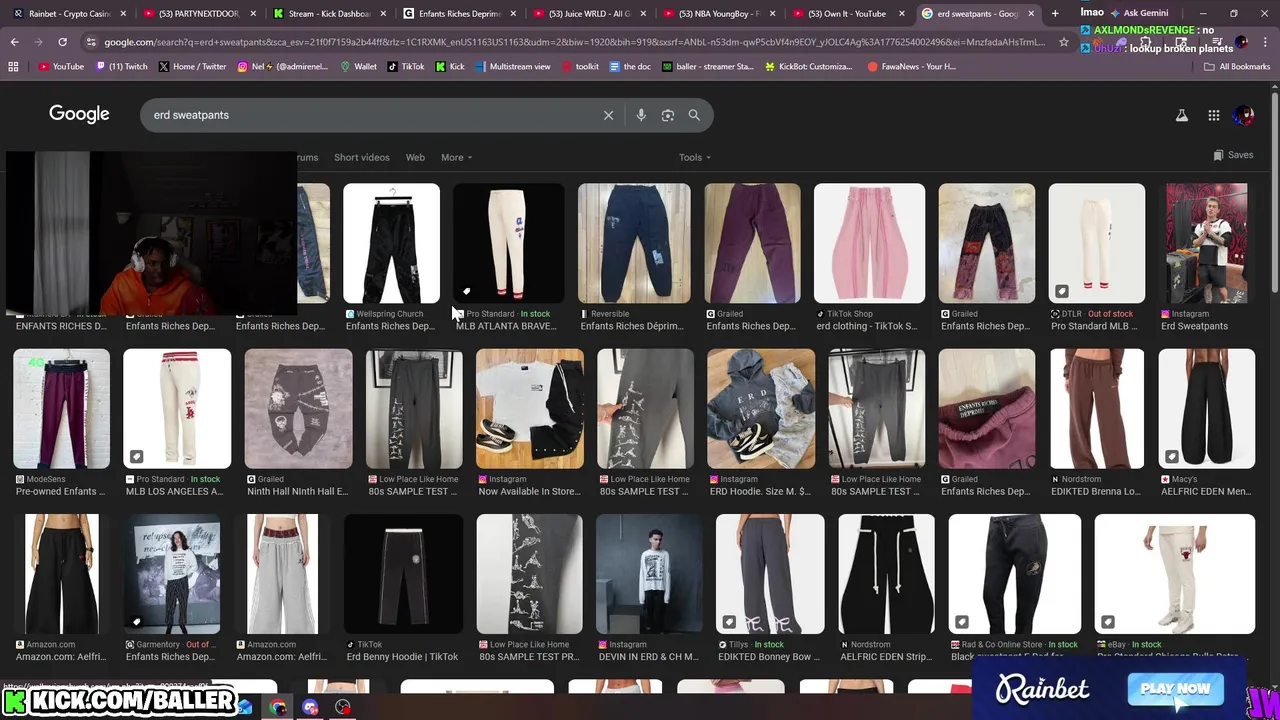
Task: Start voice search with the microphone icon
Action: 641,115
